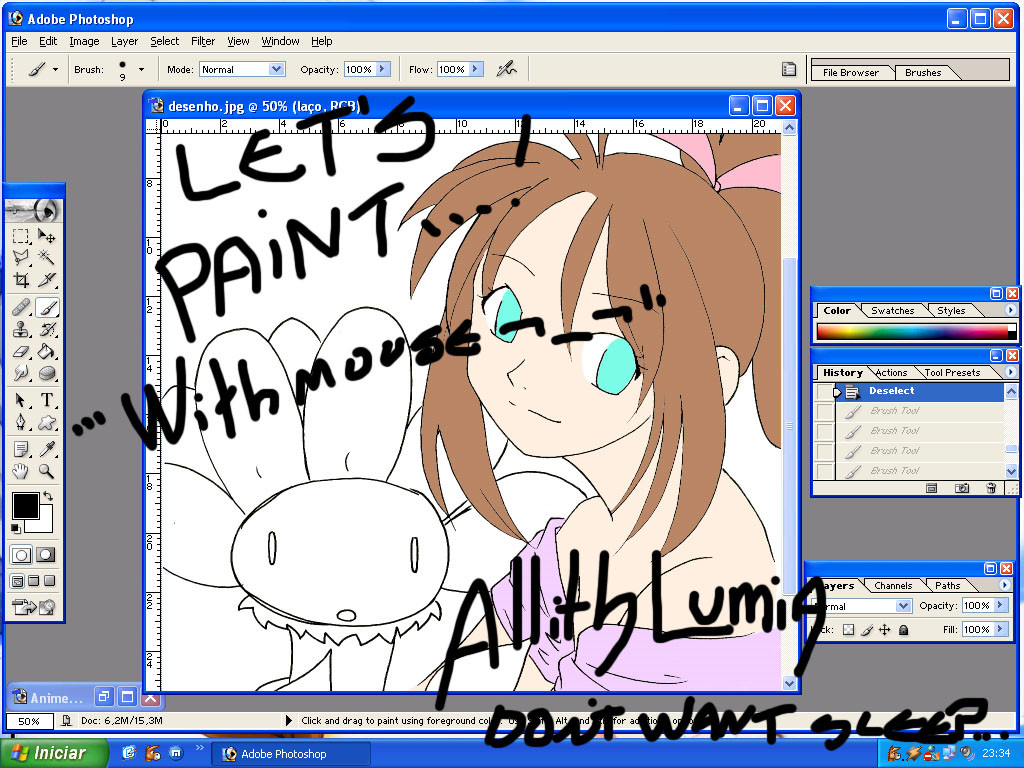Create new snapshot in History palette
1024x768 pixels.
point(961,488)
